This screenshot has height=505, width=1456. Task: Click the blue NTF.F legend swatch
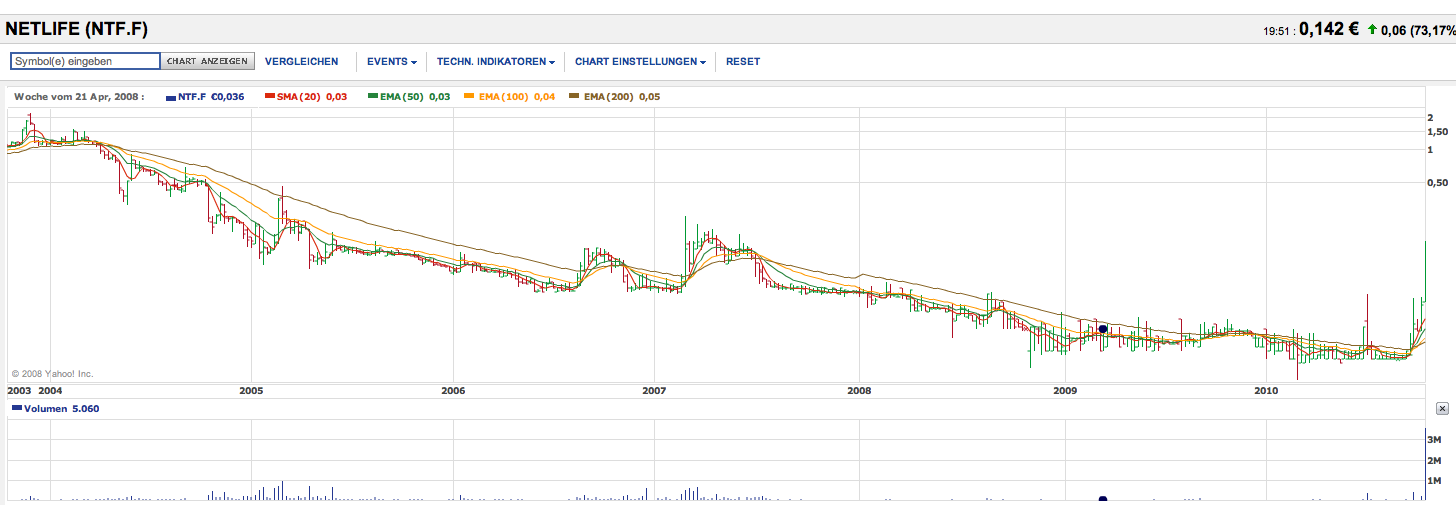[170, 97]
